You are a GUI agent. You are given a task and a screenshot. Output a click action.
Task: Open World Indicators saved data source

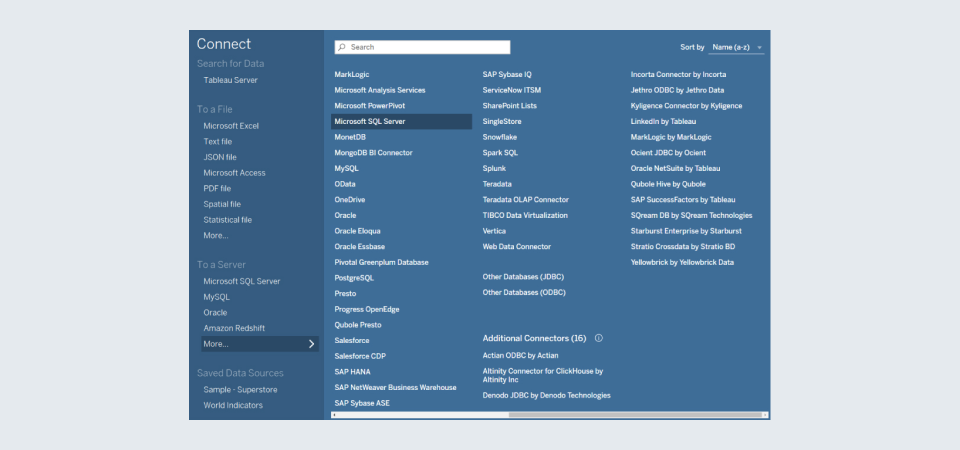(233, 405)
